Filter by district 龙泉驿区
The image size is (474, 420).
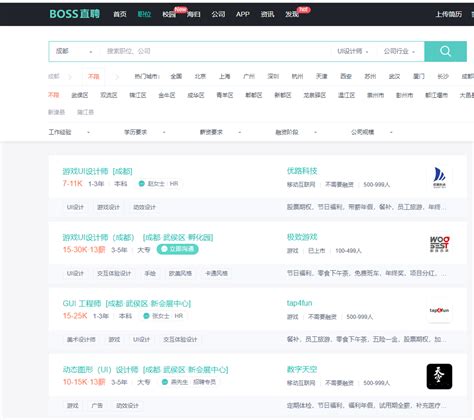(314, 95)
